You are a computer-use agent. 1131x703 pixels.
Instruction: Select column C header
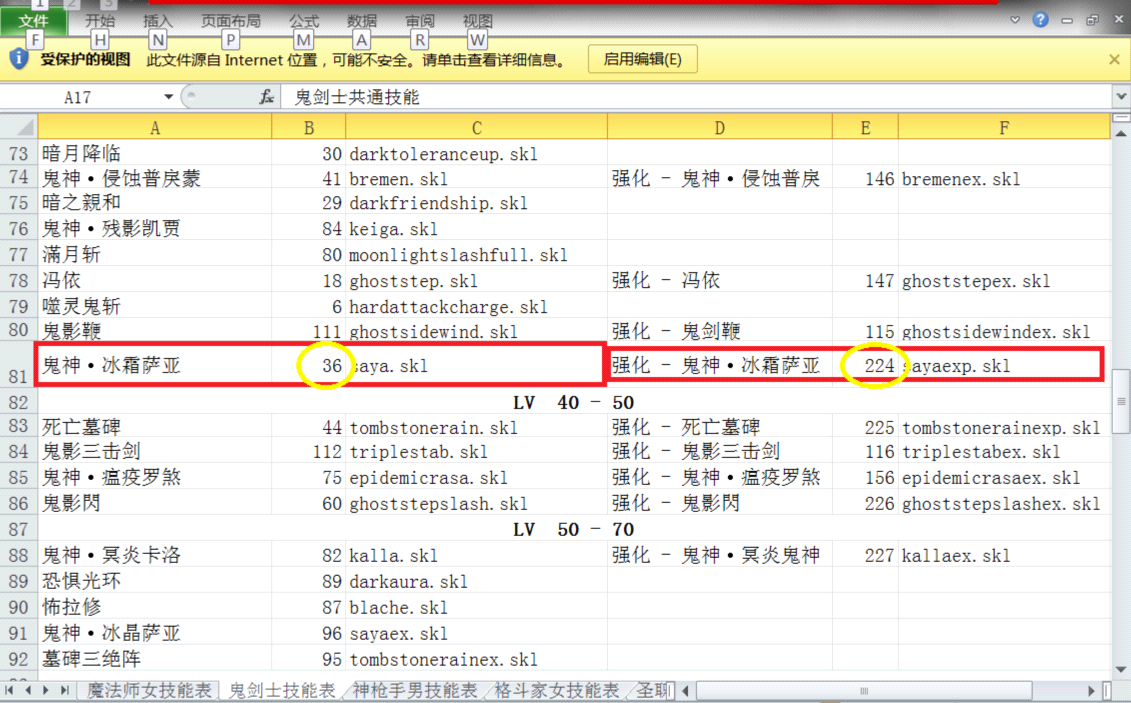pos(476,127)
